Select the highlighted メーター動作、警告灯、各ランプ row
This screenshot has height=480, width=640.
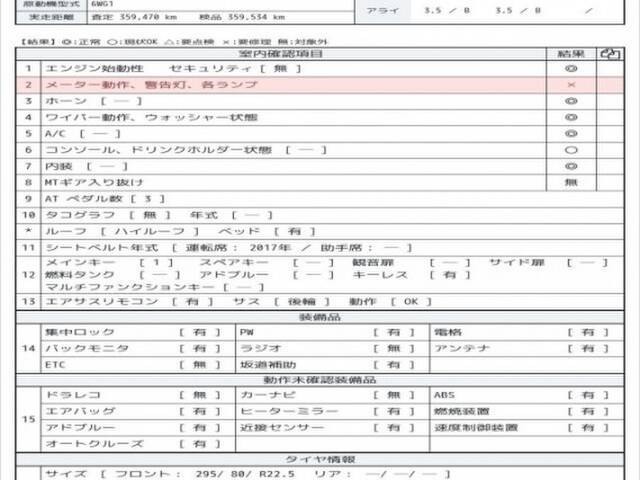(x=320, y=85)
